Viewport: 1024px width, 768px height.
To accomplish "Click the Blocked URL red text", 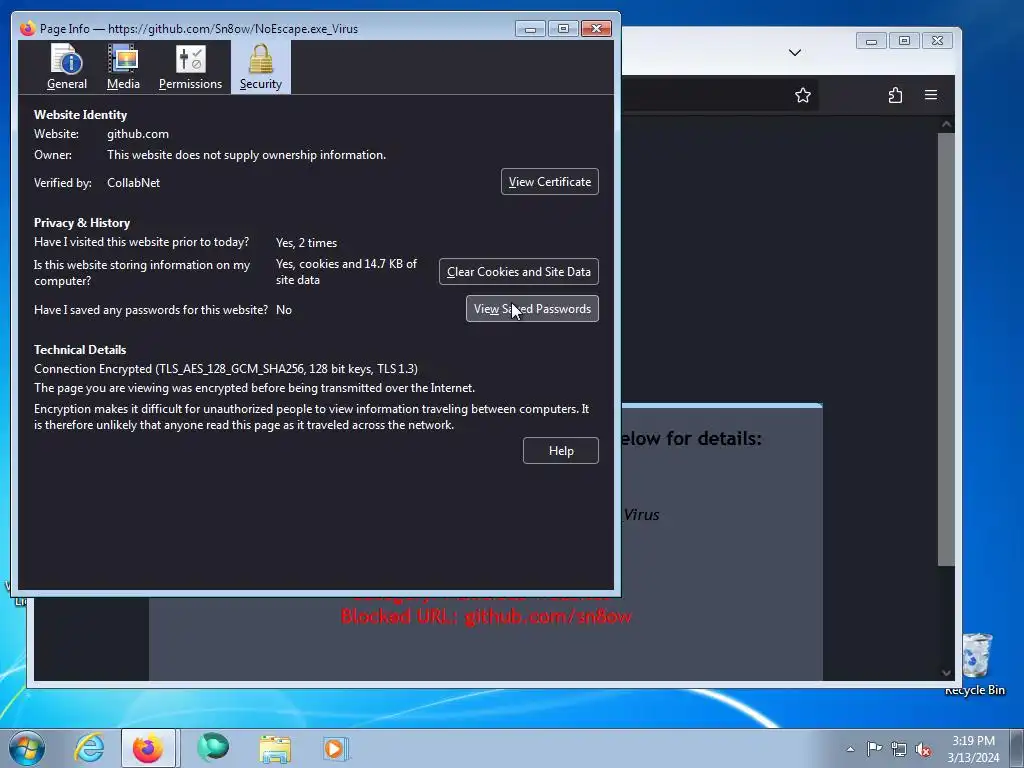I will point(487,616).
